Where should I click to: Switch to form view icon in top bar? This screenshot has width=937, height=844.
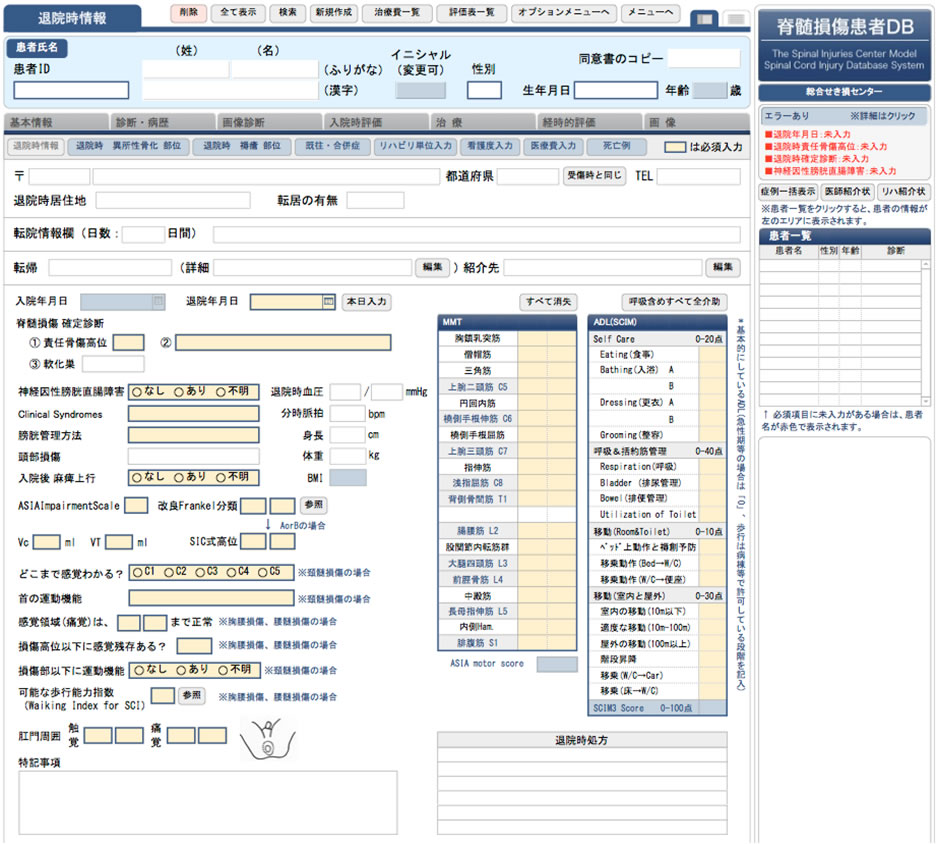click(x=704, y=18)
